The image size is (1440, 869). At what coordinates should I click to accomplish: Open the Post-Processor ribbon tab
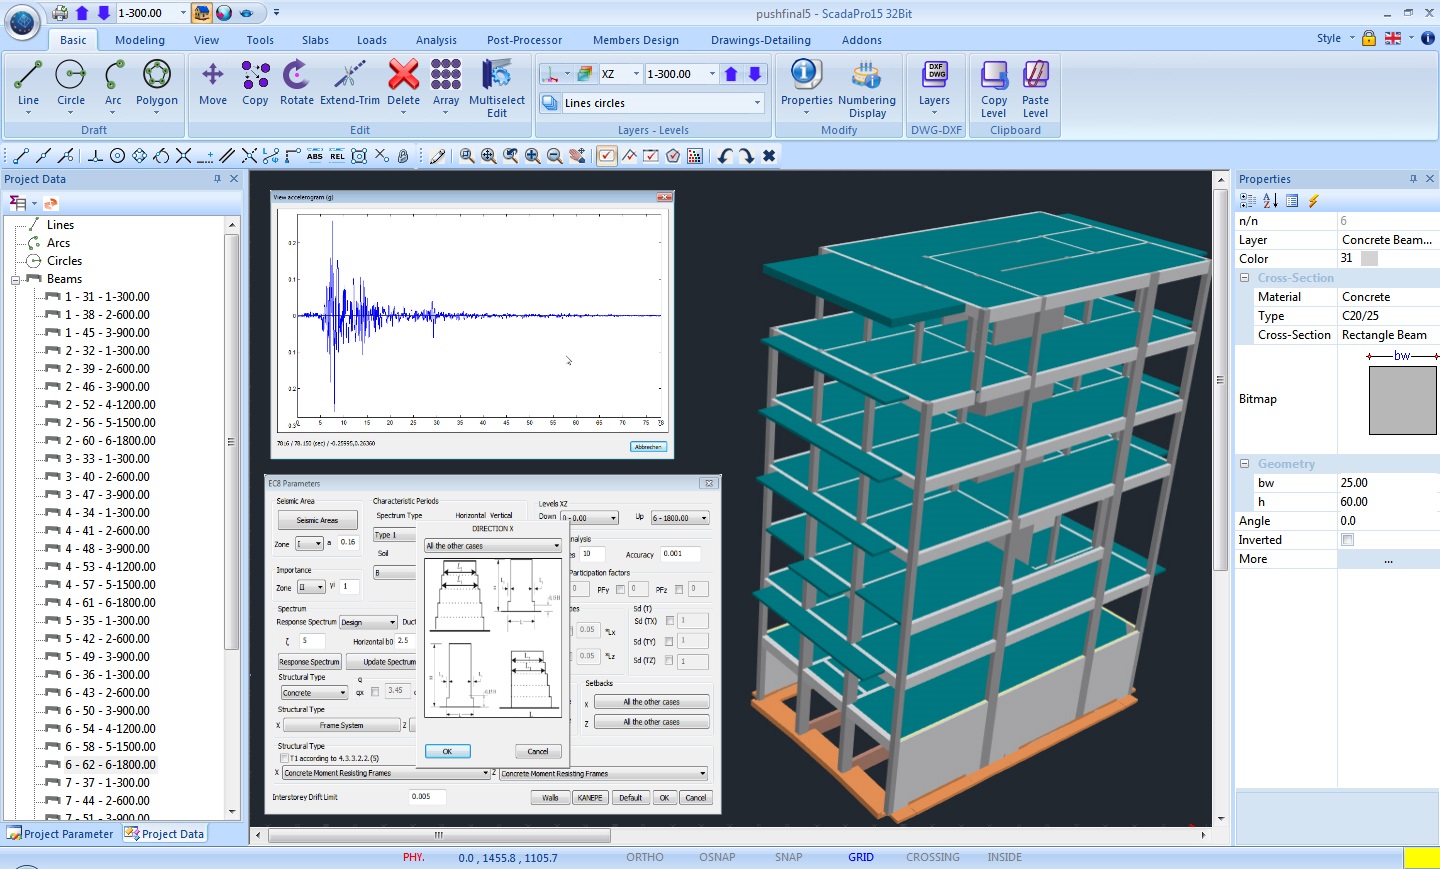coord(524,40)
